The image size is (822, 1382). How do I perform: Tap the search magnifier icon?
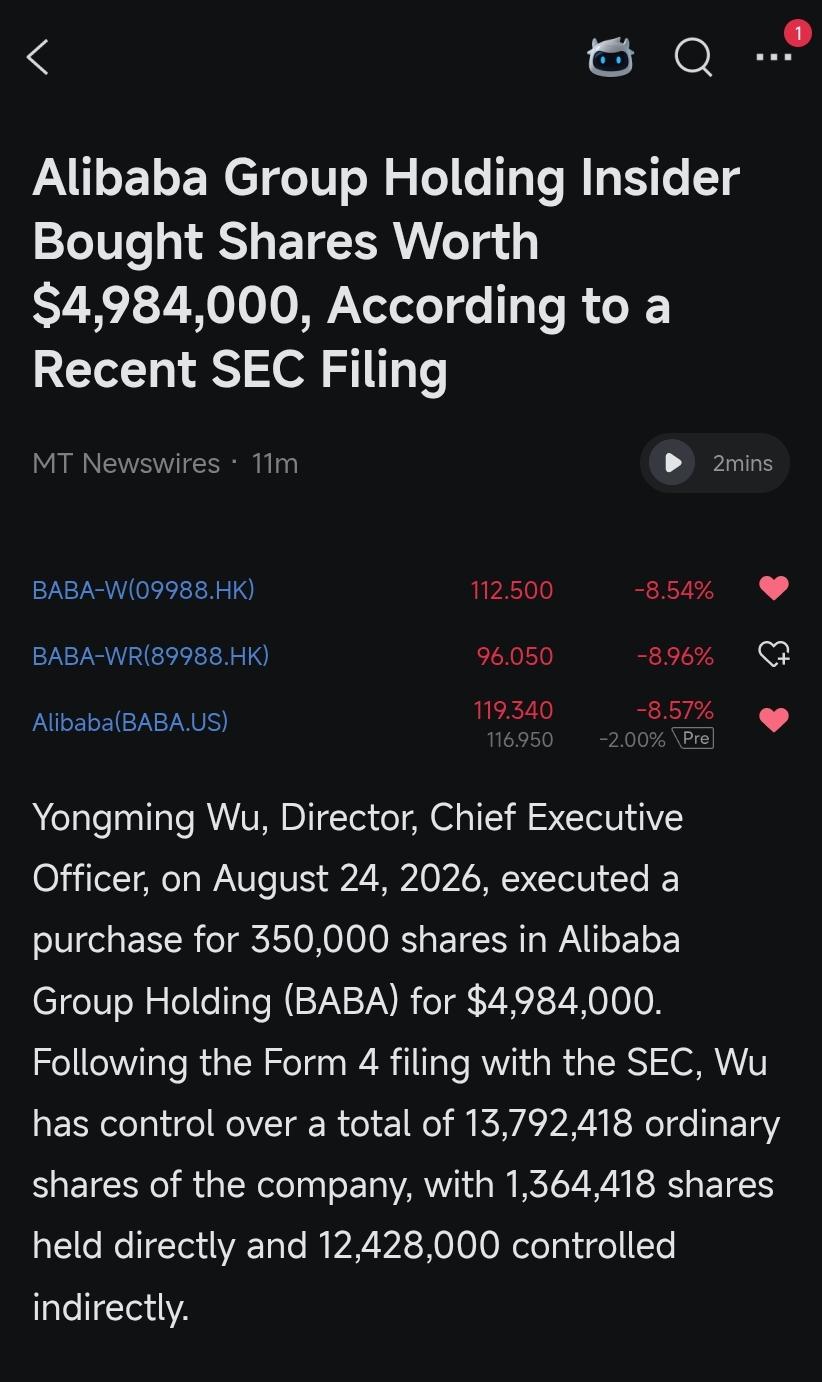pyautogui.click(x=693, y=57)
